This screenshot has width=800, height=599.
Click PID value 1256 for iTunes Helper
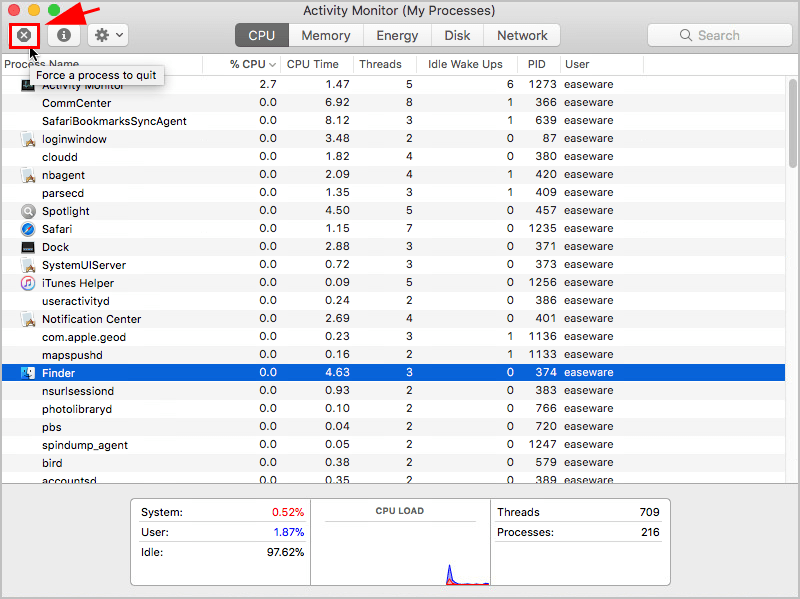click(x=542, y=283)
